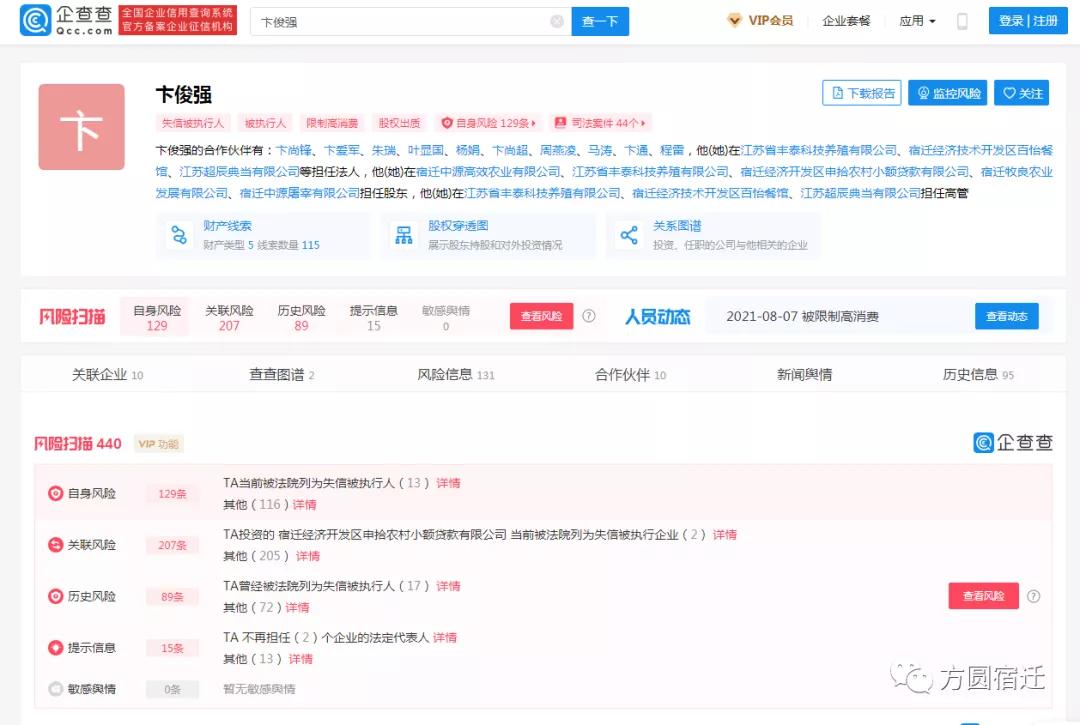
Task: Click the search input field
Action: coord(411,21)
